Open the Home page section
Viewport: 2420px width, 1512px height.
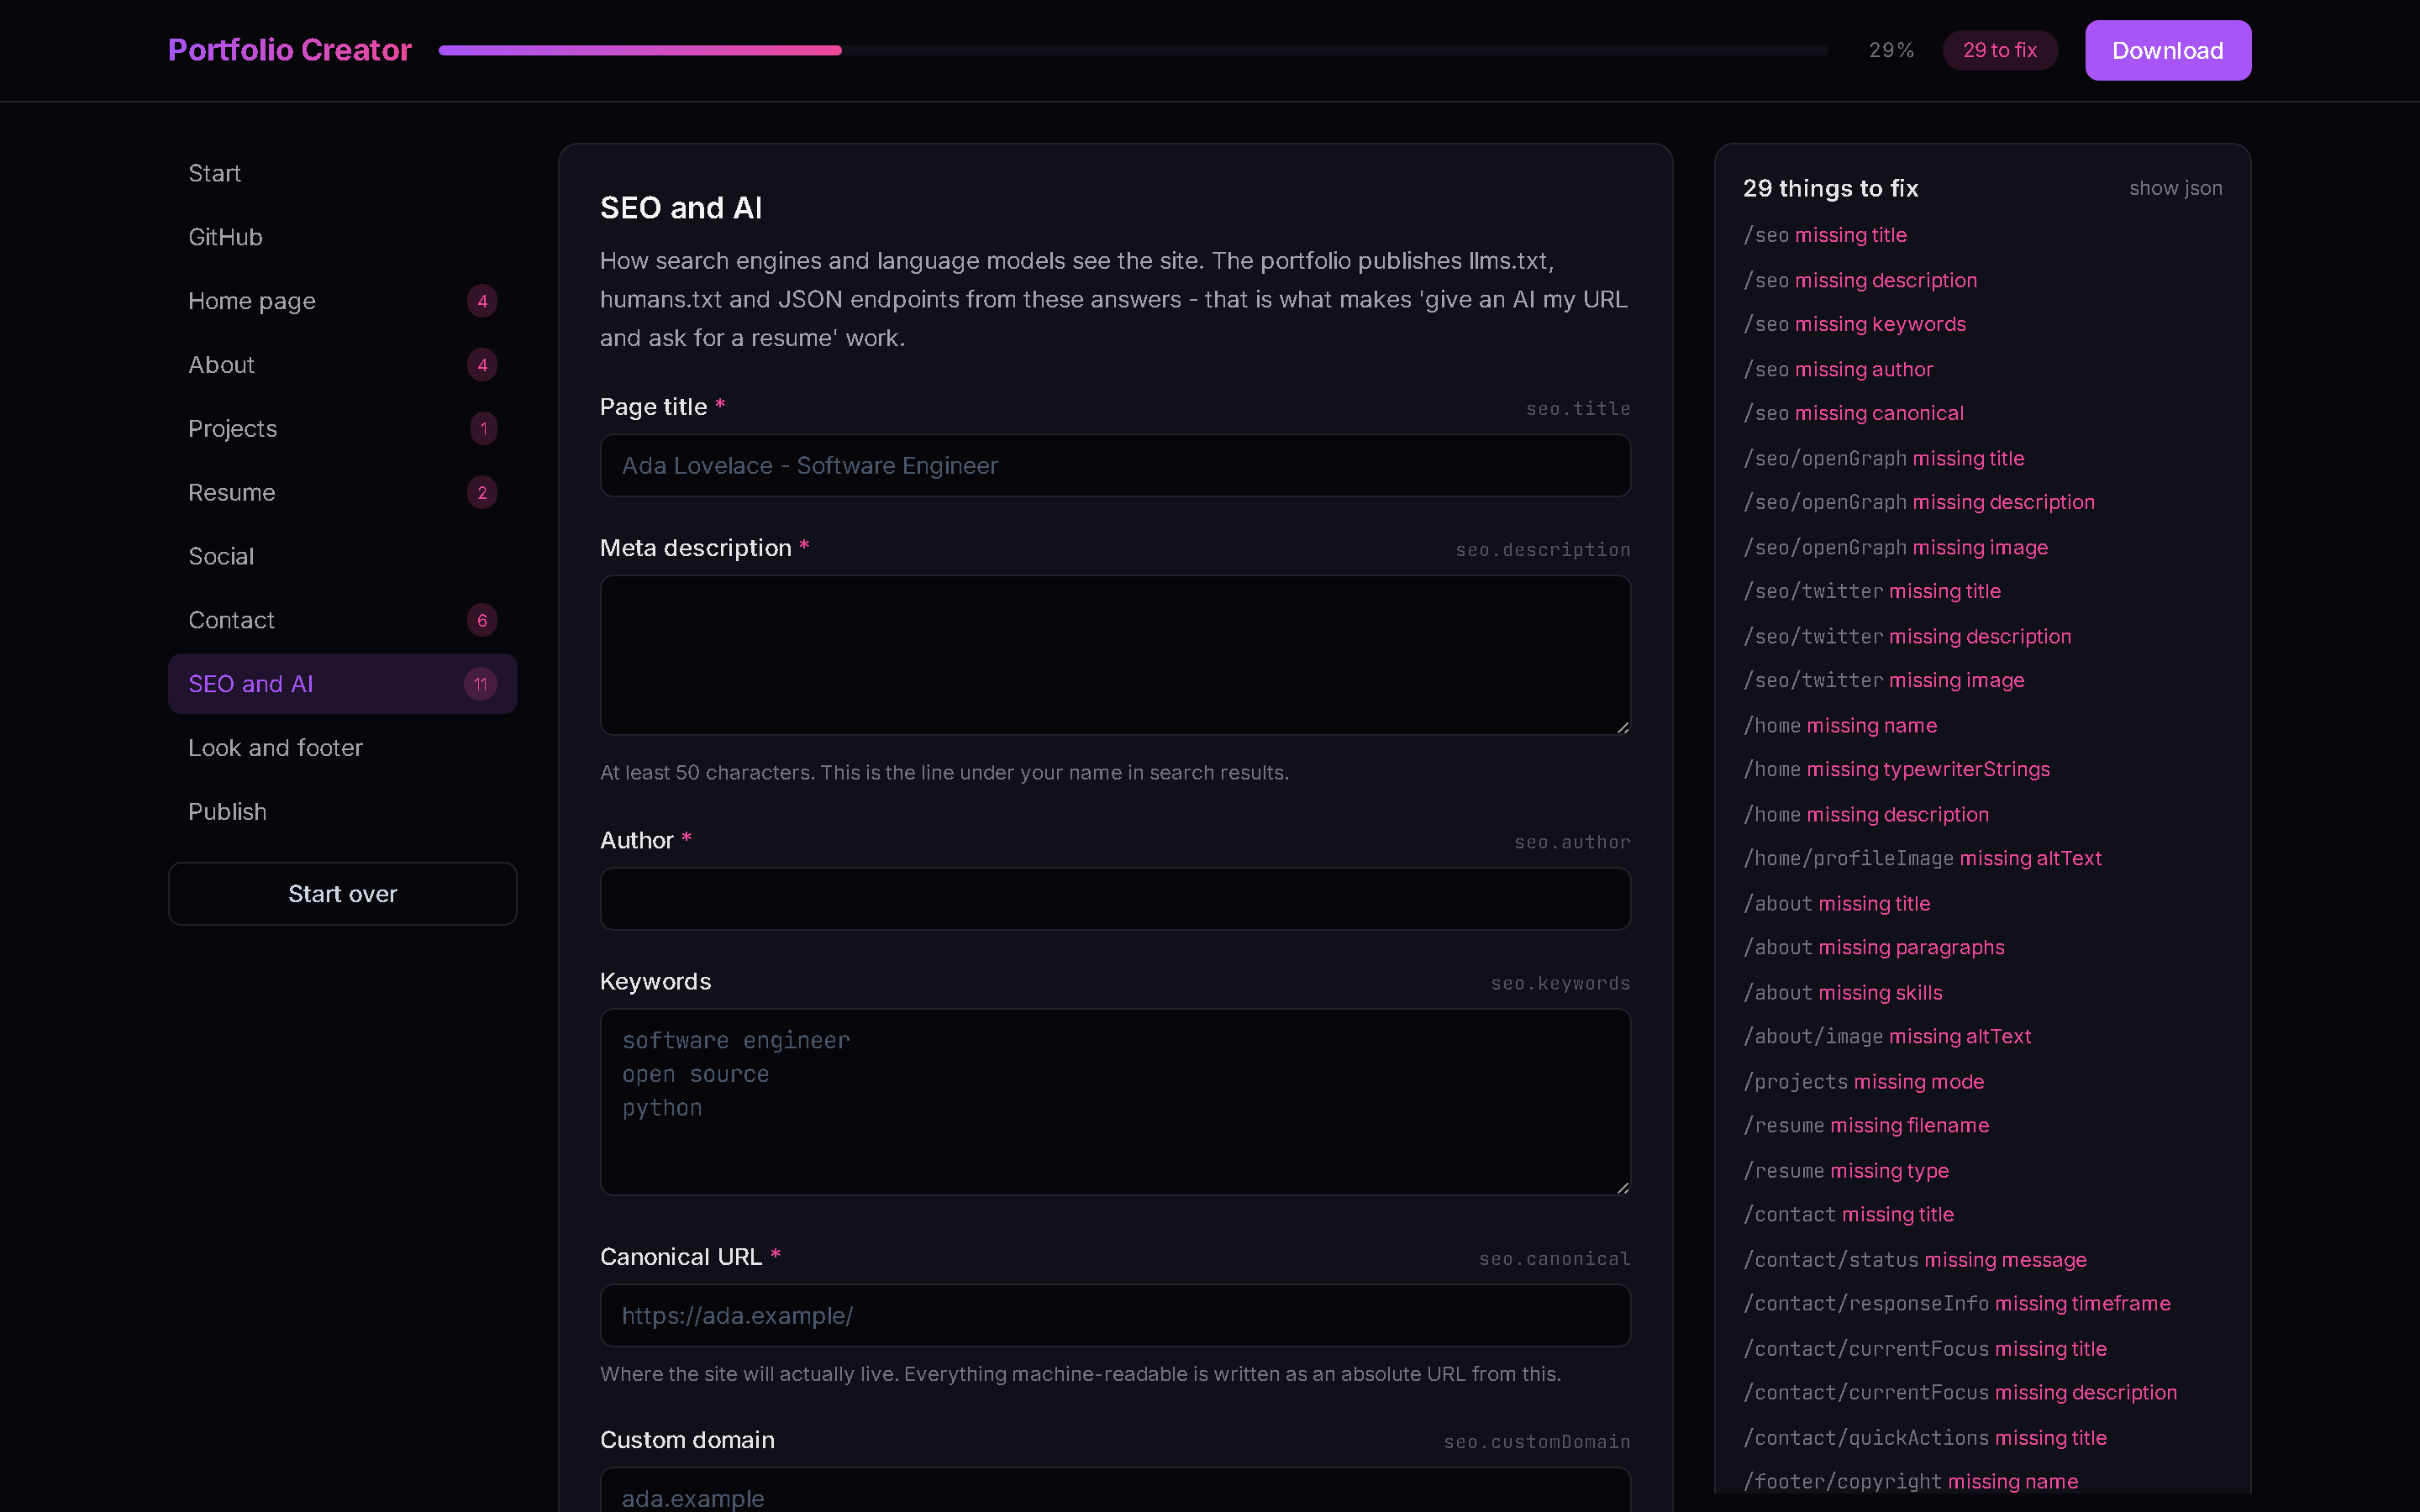click(342, 301)
